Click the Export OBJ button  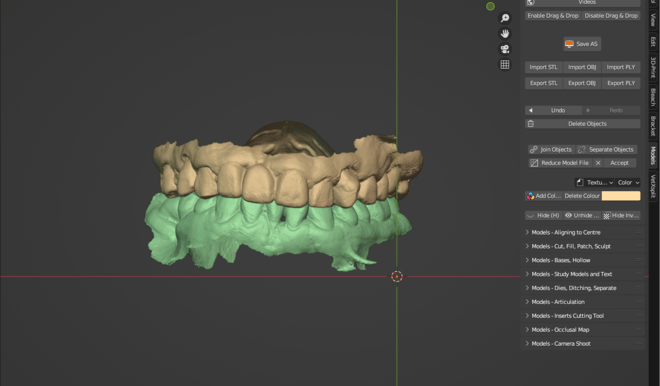point(582,83)
